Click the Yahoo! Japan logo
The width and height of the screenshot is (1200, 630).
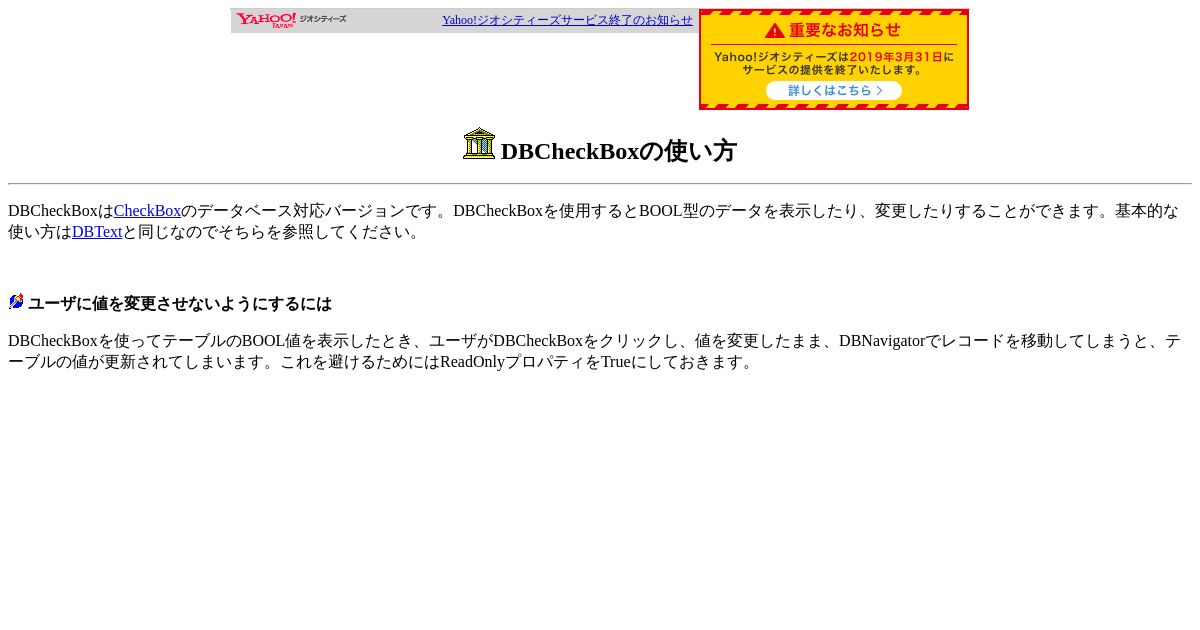point(266,20)
